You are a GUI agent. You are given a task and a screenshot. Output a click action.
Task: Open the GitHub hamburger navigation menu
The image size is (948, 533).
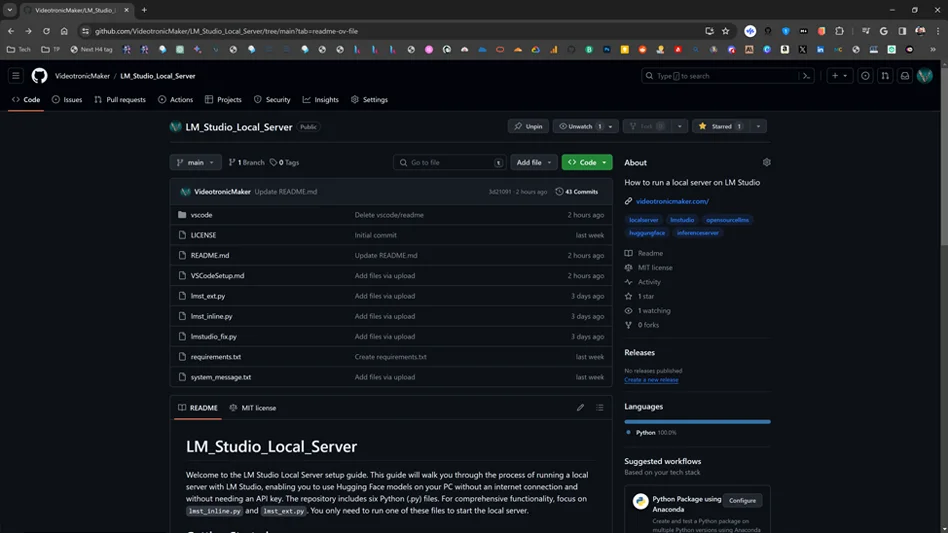pyautogui.click(x=16, y=76)
